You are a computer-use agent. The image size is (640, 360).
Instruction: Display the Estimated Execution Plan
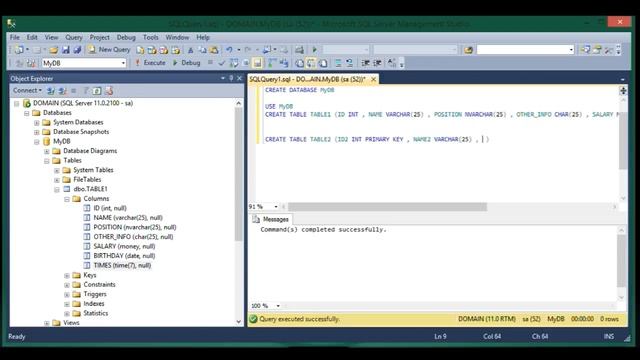click(x=234, y=63)
